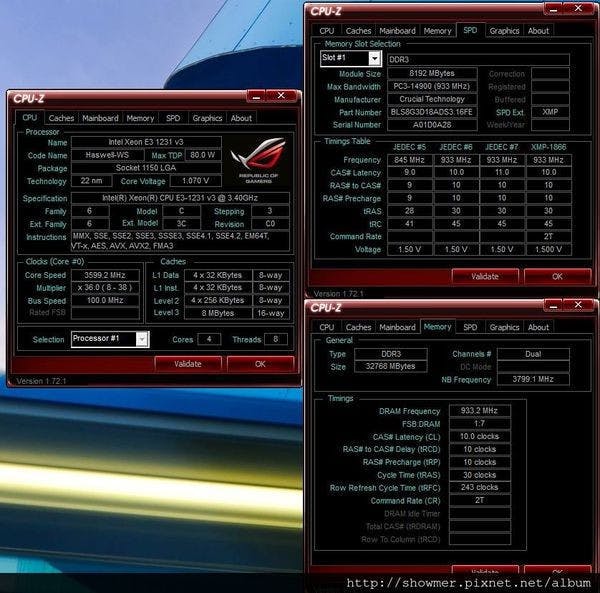Click the '32768 MBytes' memory size value
The image size is (600, 593).
click(x=391, y=366)
